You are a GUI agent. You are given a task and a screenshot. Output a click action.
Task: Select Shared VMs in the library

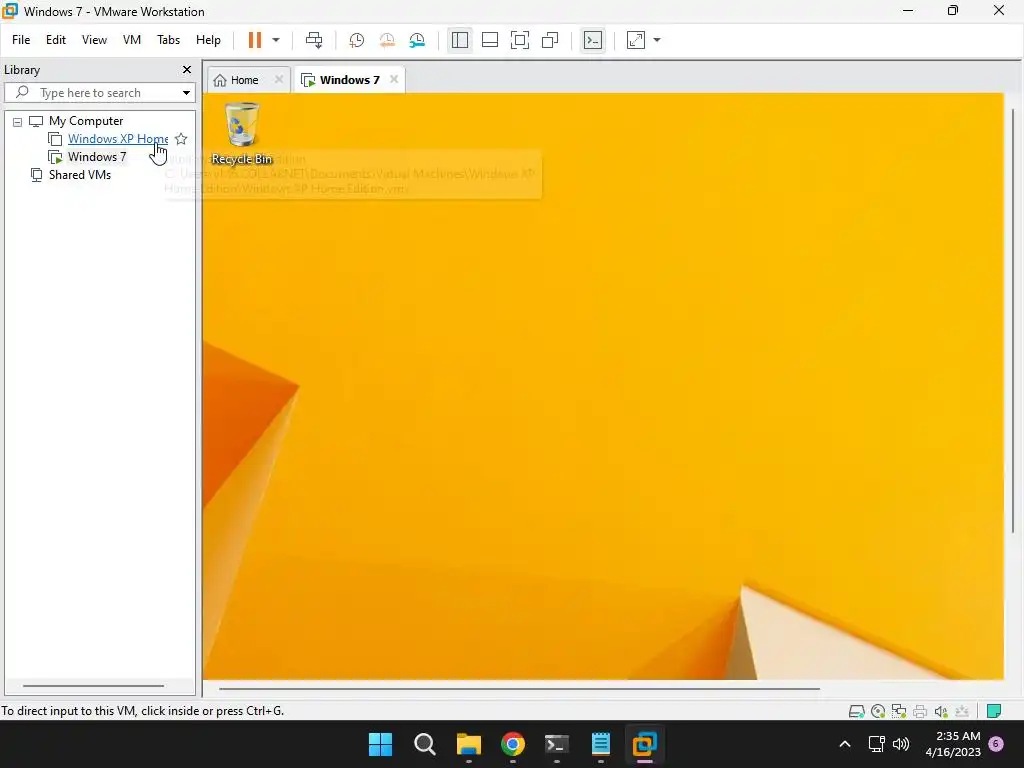tap(80, 174)
